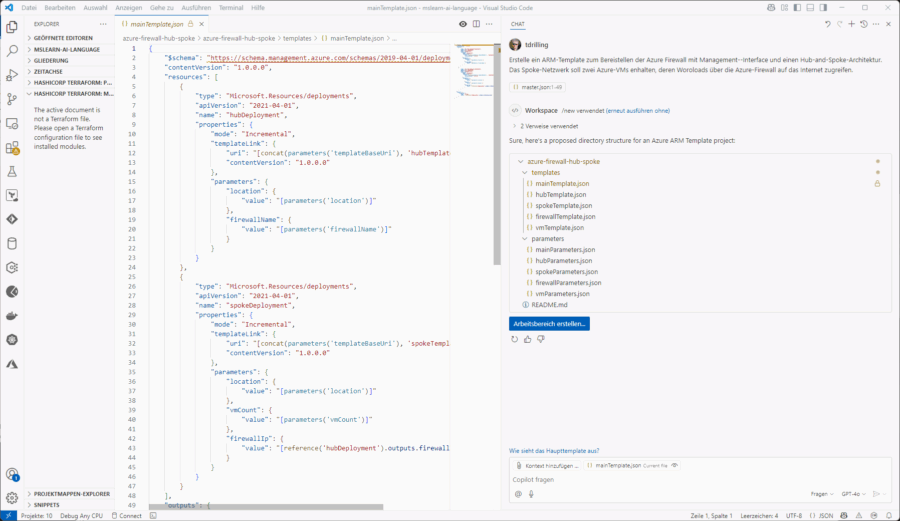Image resolution: width=900 pixels, height=521 pixels.
Task: Open the Accounts menu
Action: pos(12,475)
